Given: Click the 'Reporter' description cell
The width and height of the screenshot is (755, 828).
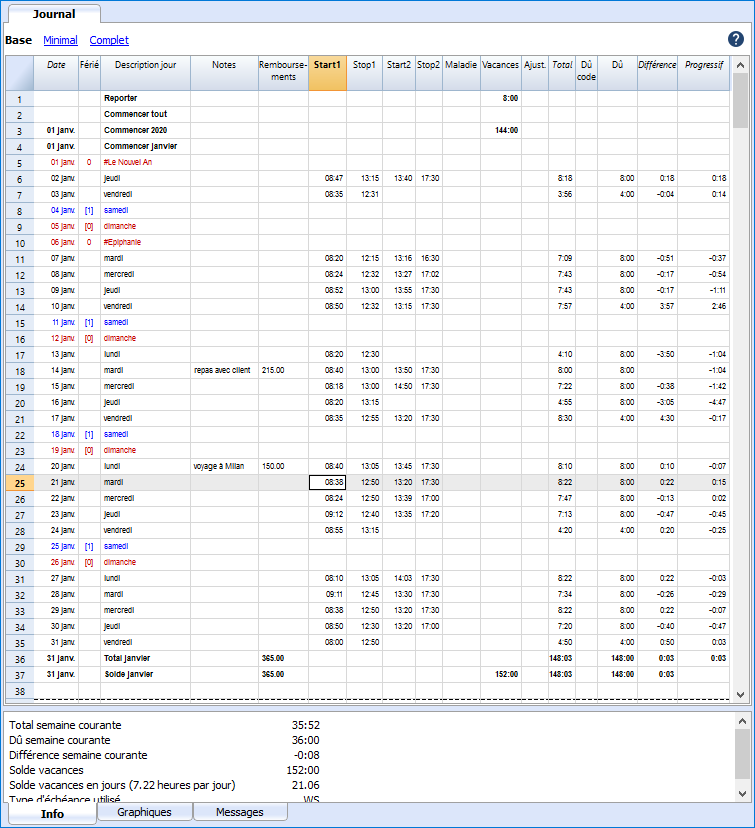Looking at the screenshot, I should (x=145, y=98).
